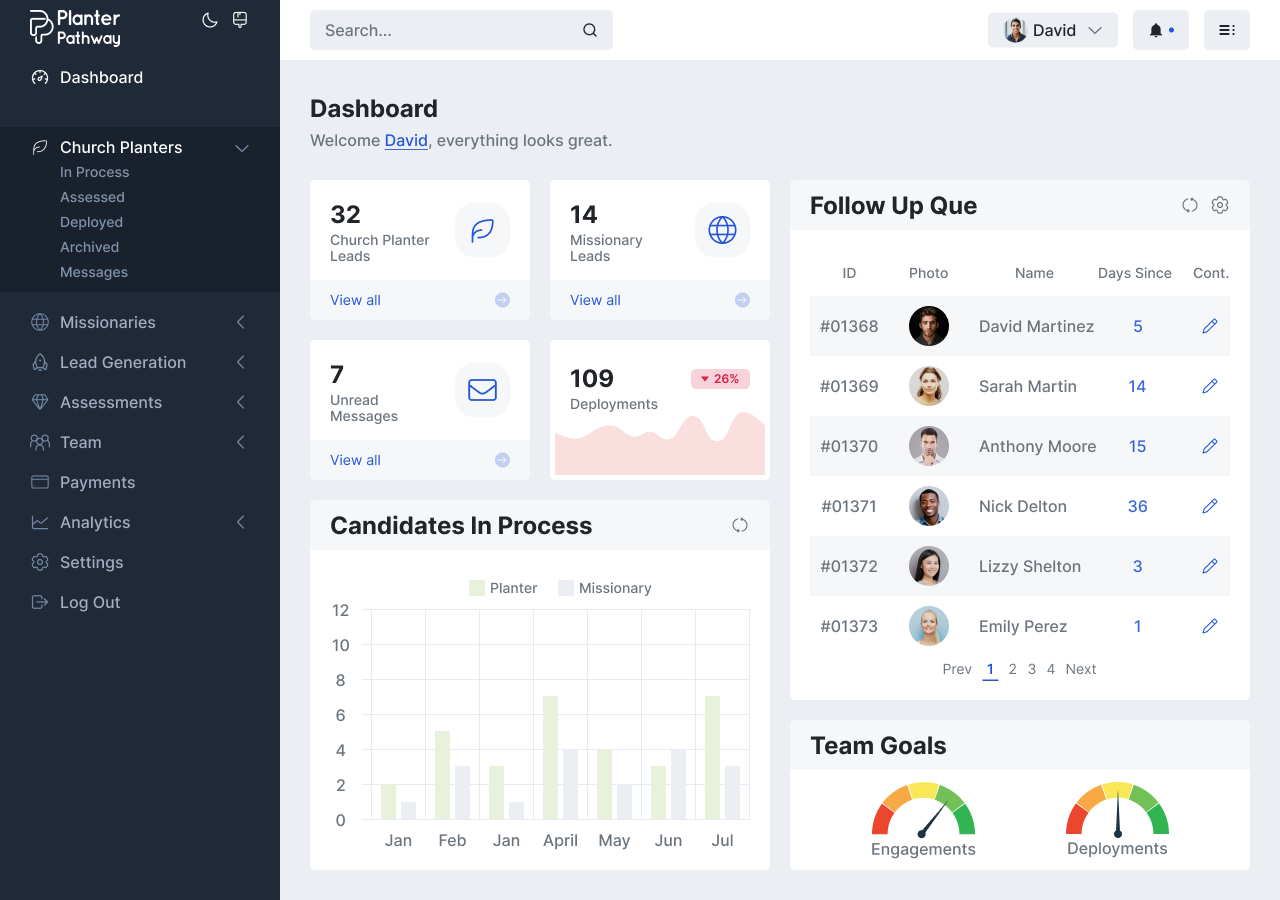Toggle the Planter legend in chart
Screen dimensions: 1280x900
pyautogui.click(x=504, y=588)
